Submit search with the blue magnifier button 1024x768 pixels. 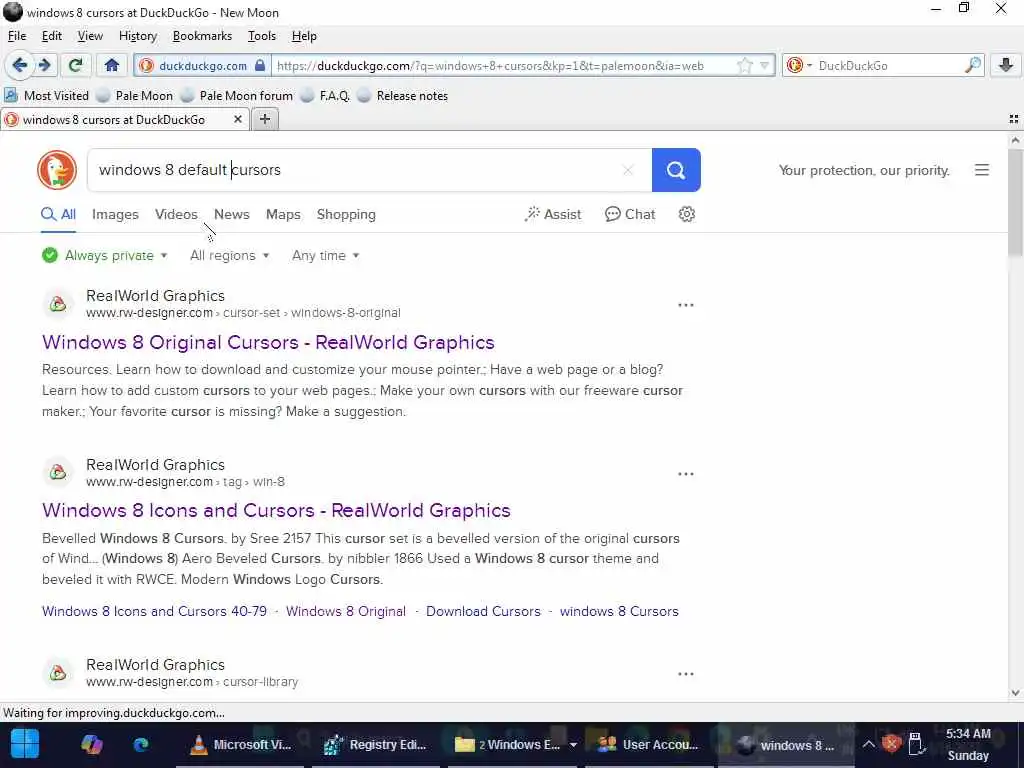click(676, 170)
